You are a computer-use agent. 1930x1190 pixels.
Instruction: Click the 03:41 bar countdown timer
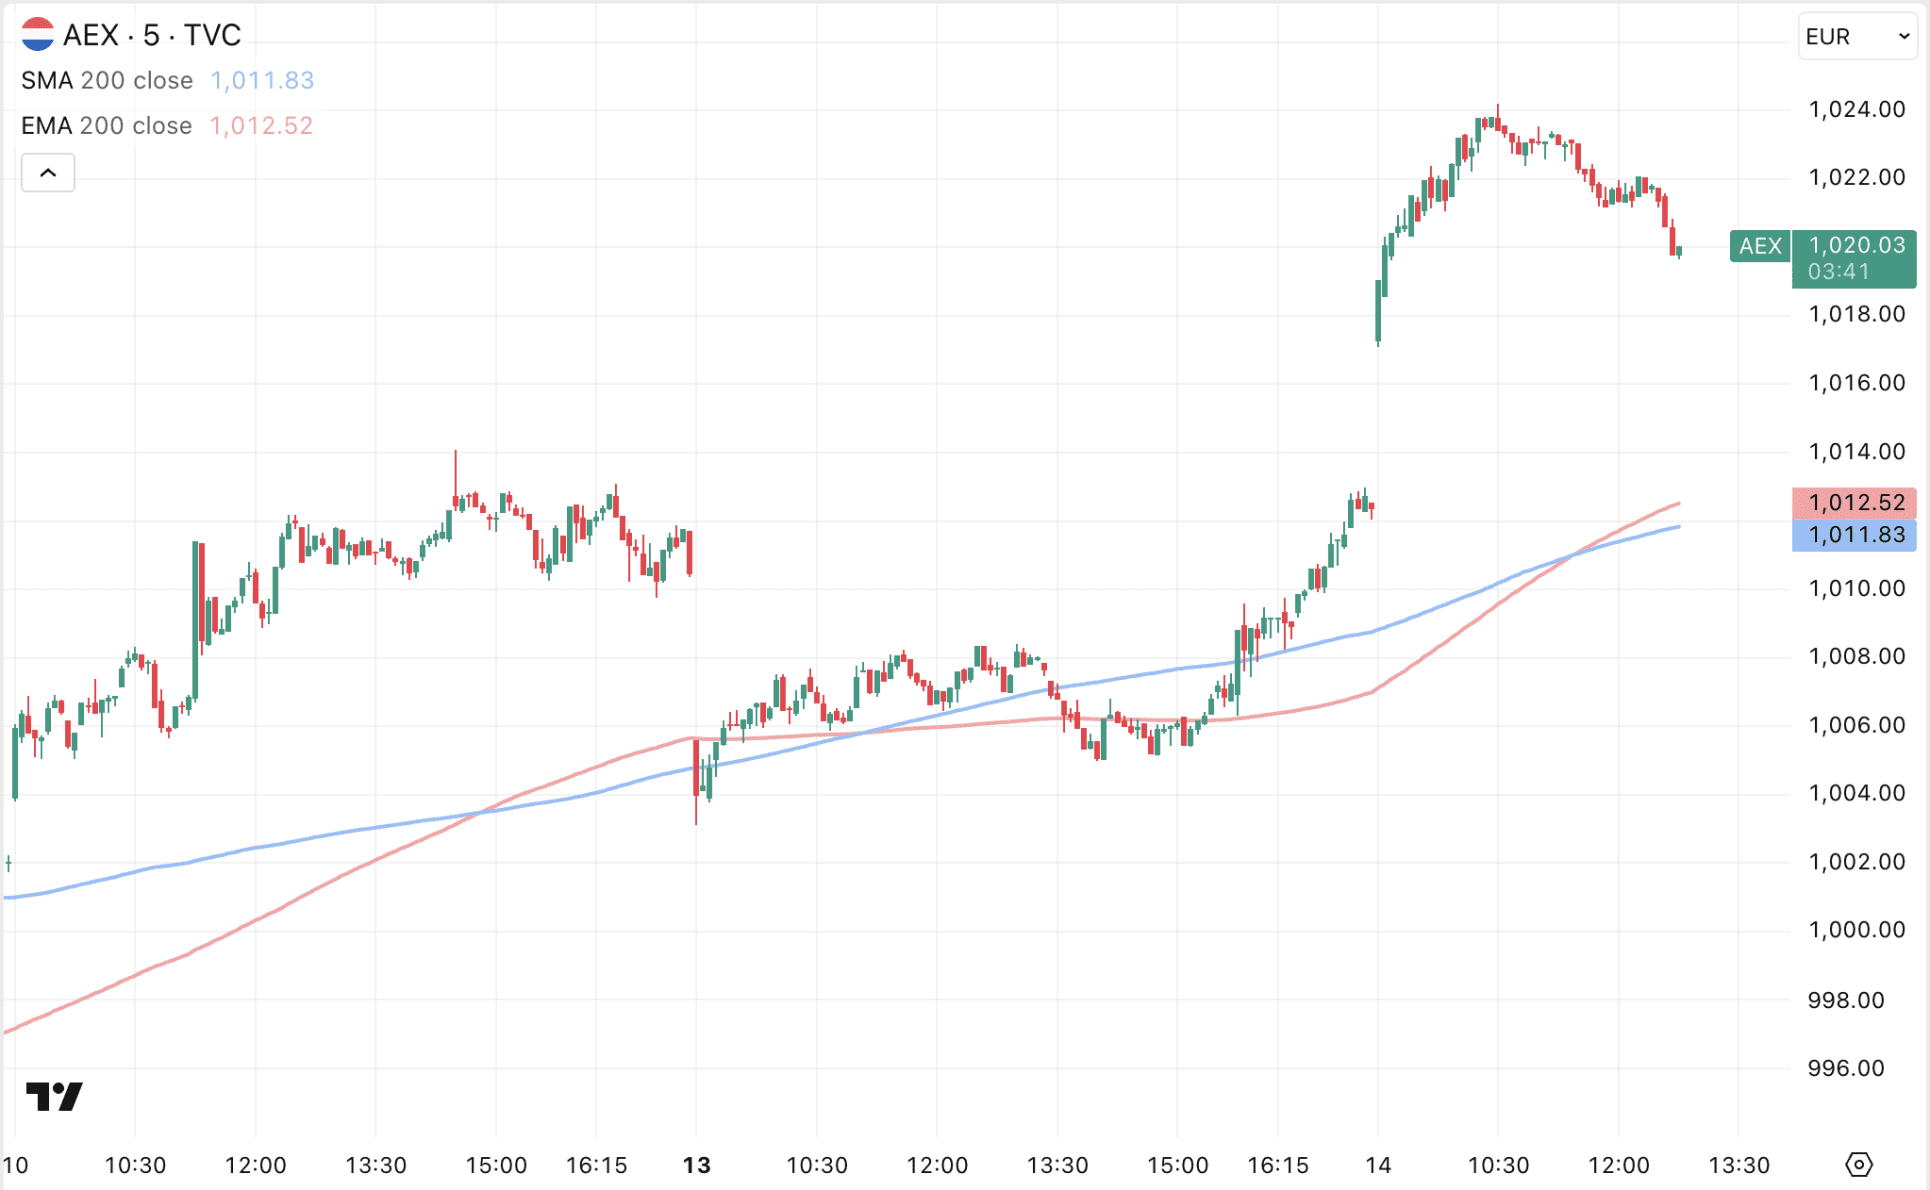[1838, 272]
